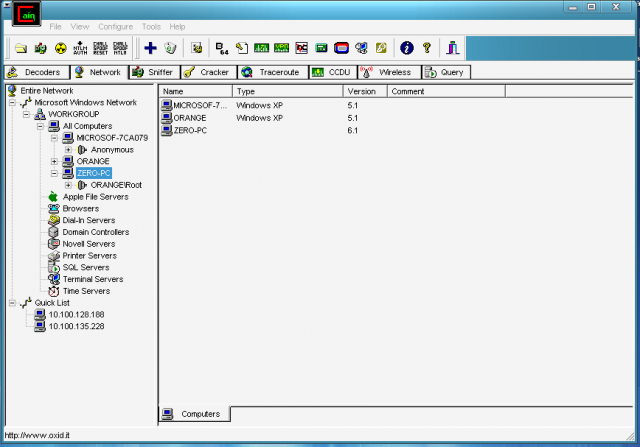Select Terminal Servers in the tree
The image size is (640, 447).
tap(93, 280)
